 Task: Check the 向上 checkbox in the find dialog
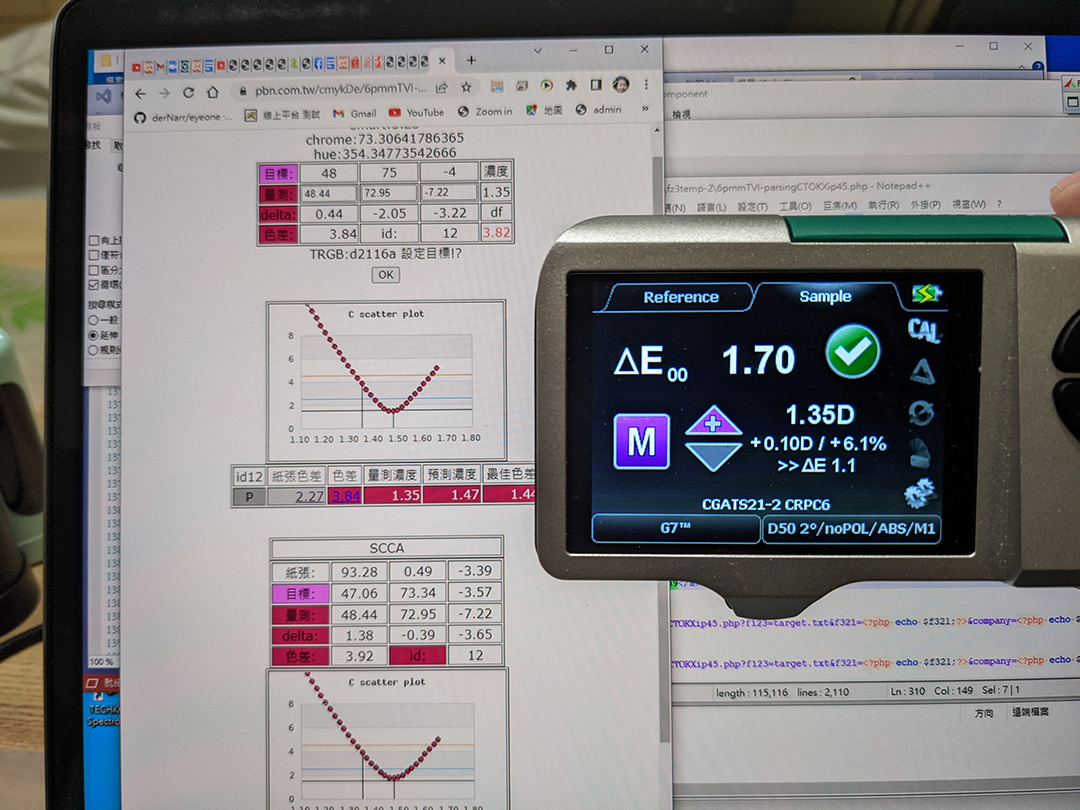[x=94, y=240]
